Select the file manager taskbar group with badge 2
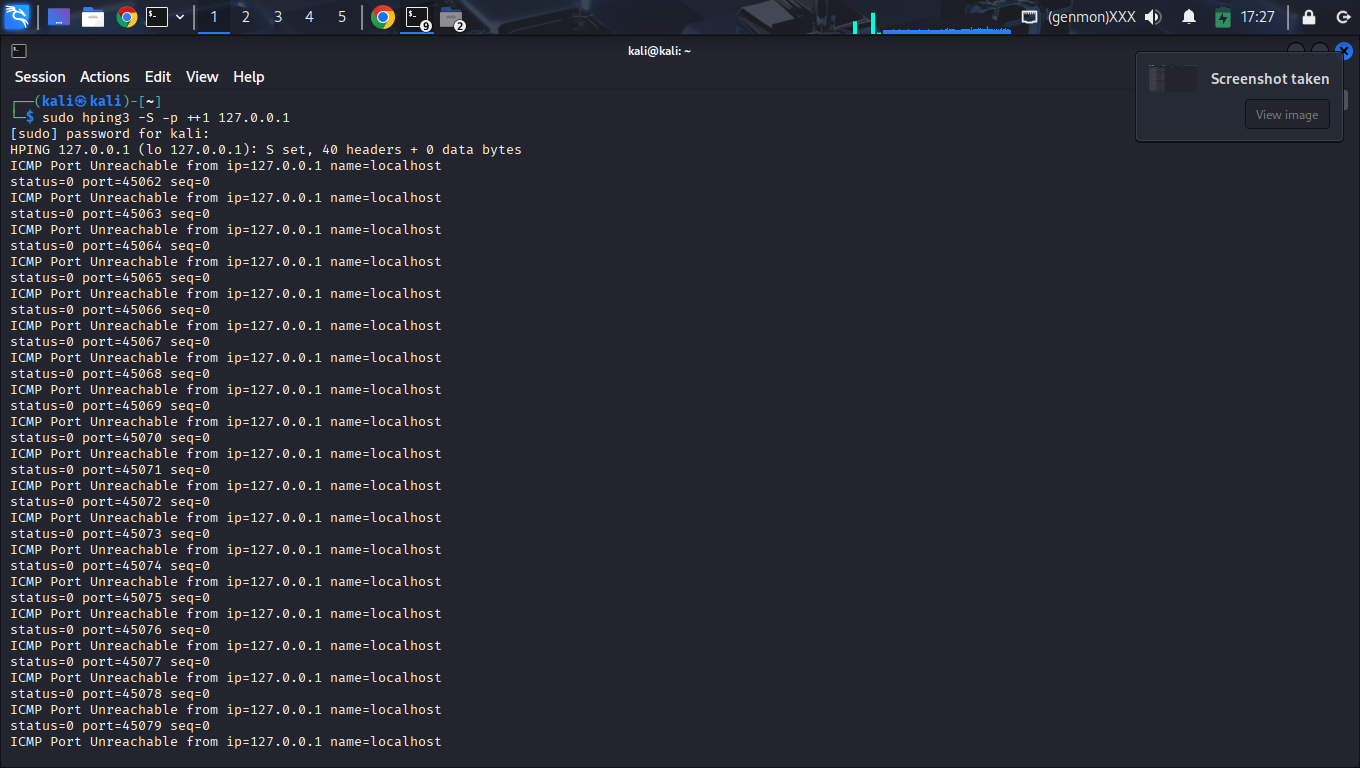The height and width of the screenshot is (768, 1360). point(451,17)
